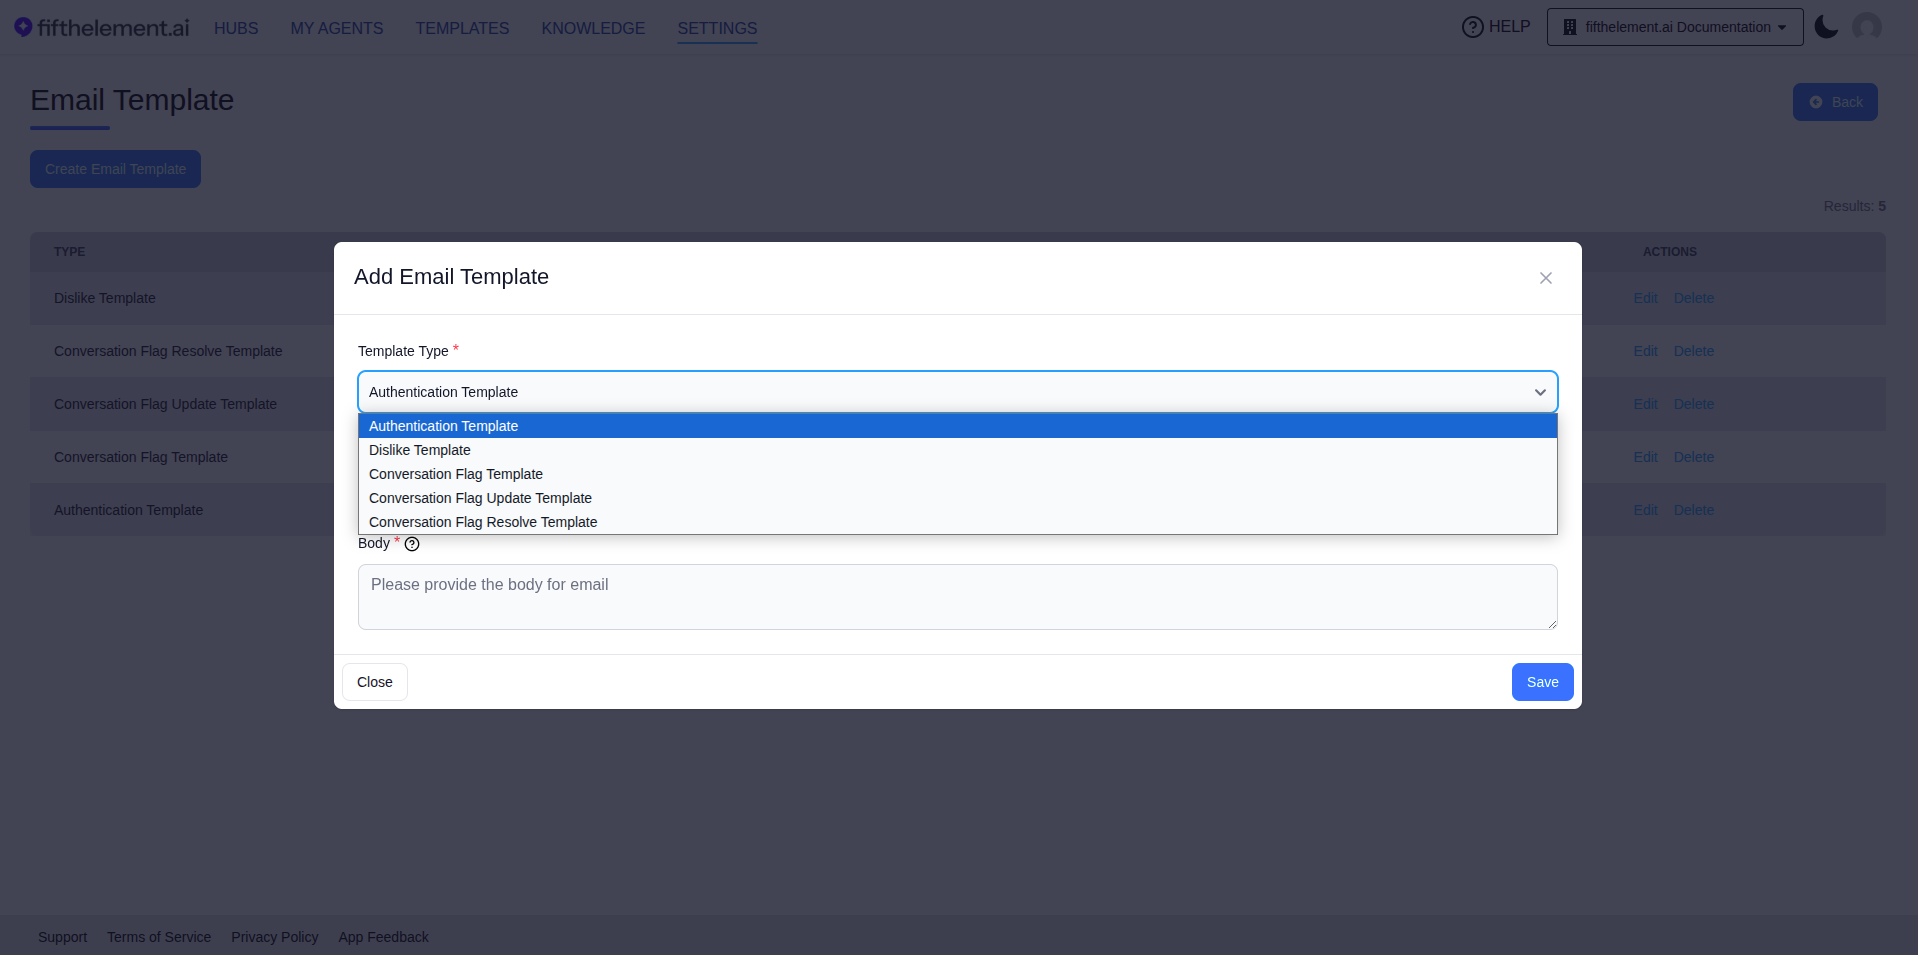Open the Help question mark icon

(x=1472, y=27)
